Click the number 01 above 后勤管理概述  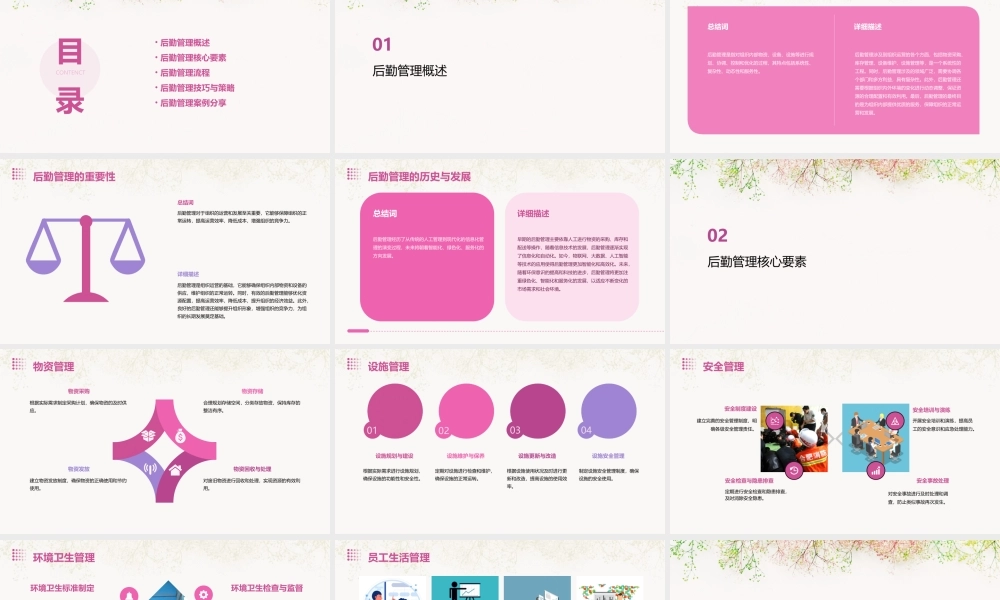click(381, 45)
